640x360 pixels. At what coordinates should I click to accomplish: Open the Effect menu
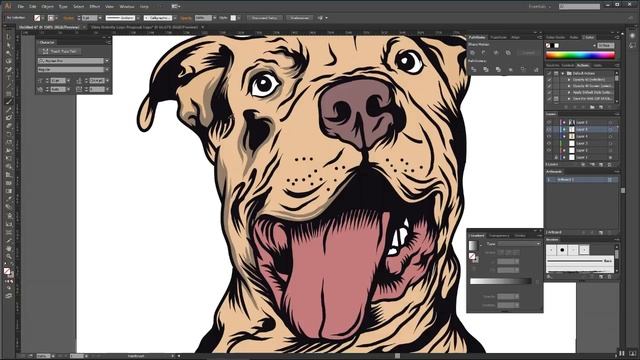coord(95,7)
